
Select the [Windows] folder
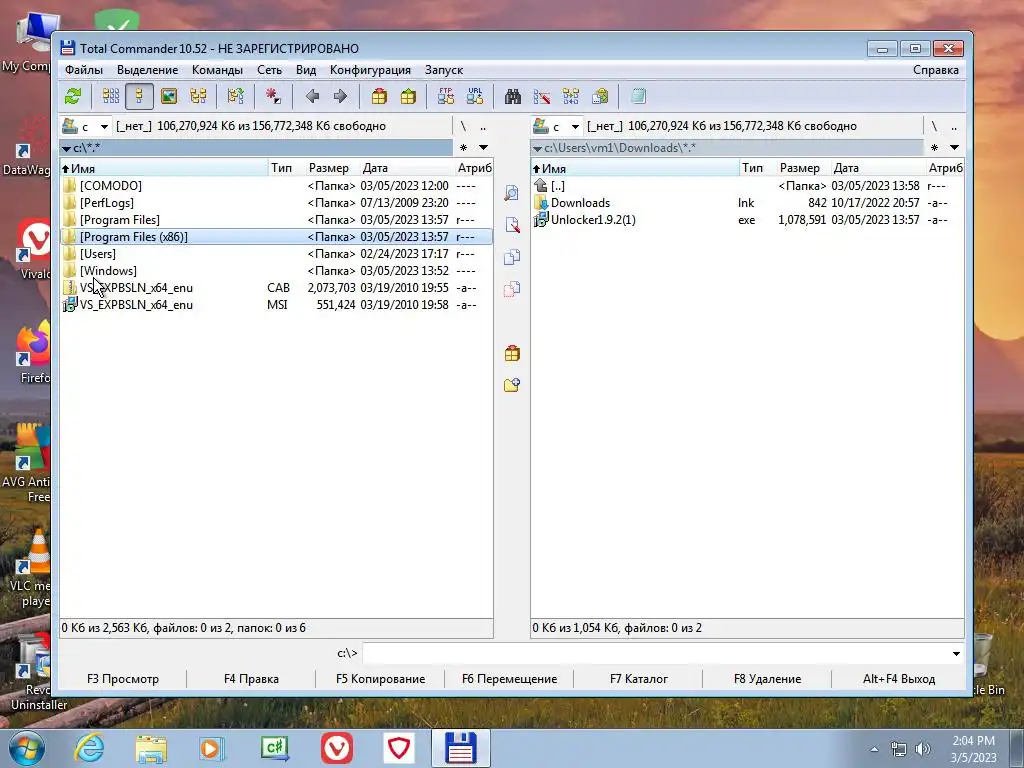point(276,271)
